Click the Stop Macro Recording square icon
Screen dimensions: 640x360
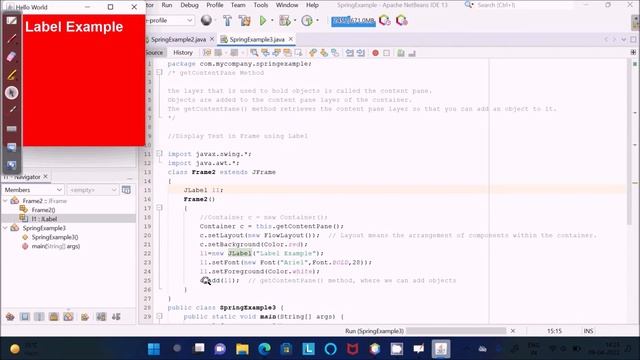pos(387,53)
